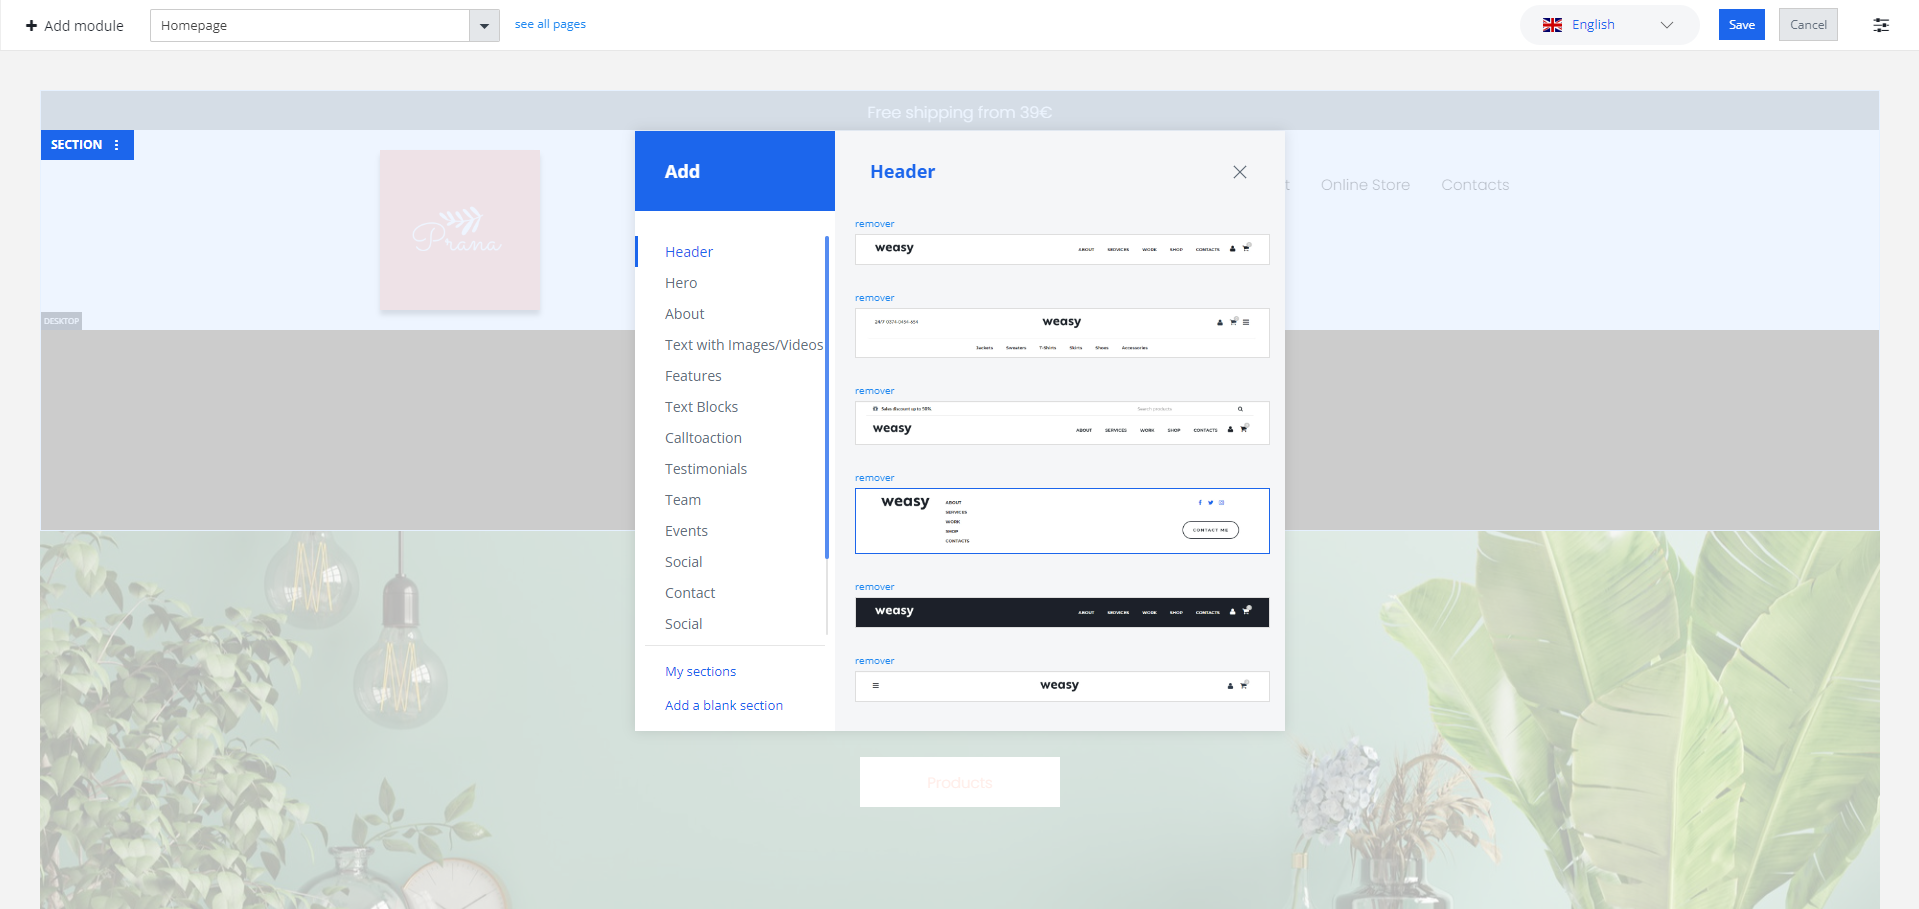Click the Add module label
Viewport: 1919px width, 909px height.
point(84,26)
